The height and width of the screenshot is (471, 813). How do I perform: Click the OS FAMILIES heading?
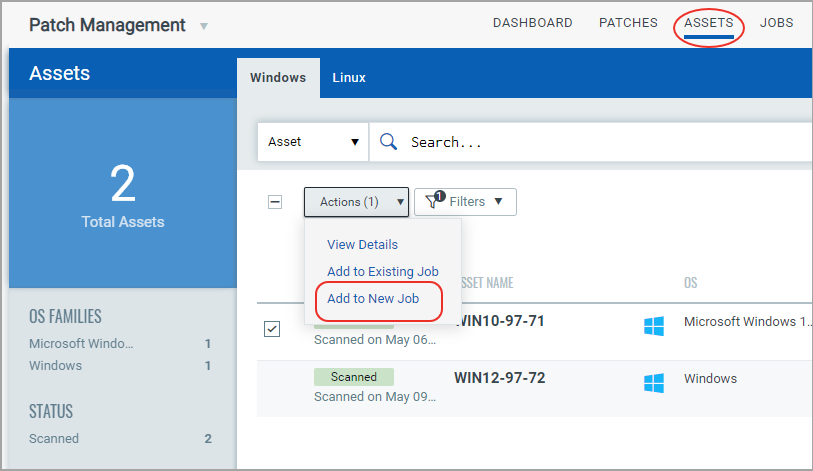(65, 316)
